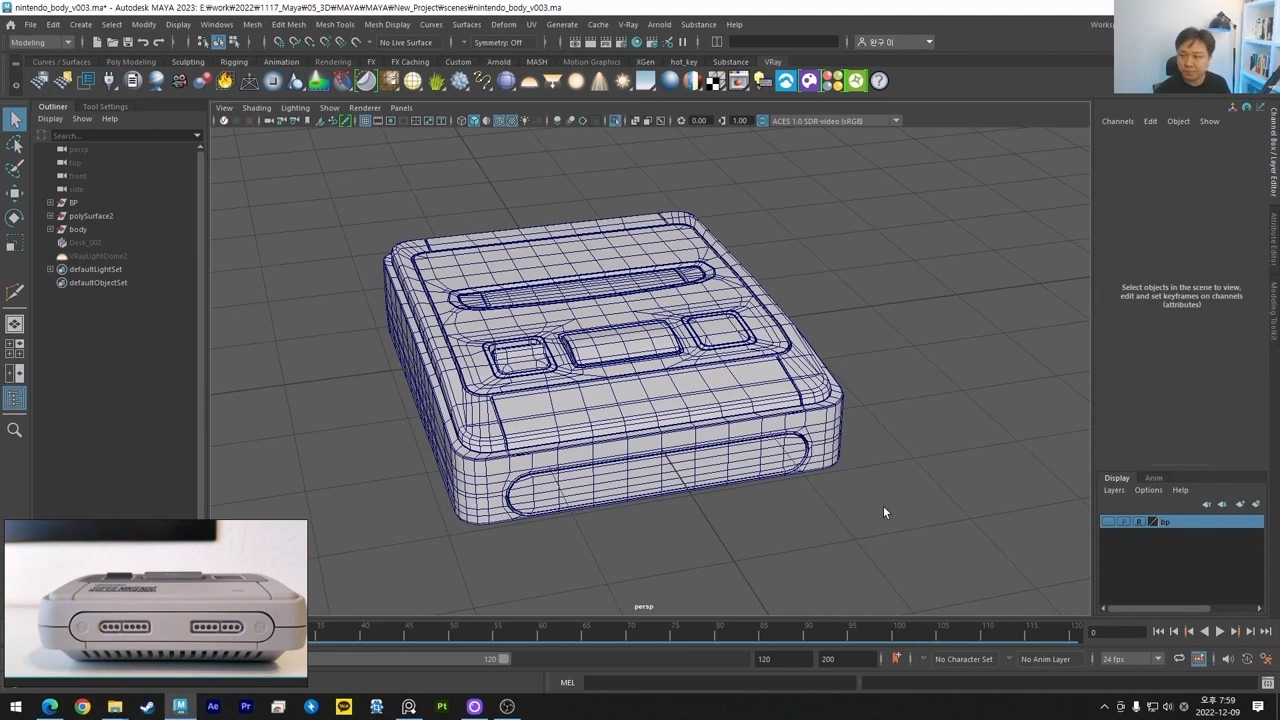Open the Edit Mesh menu
1280x720 pixels.
point(289,24)
